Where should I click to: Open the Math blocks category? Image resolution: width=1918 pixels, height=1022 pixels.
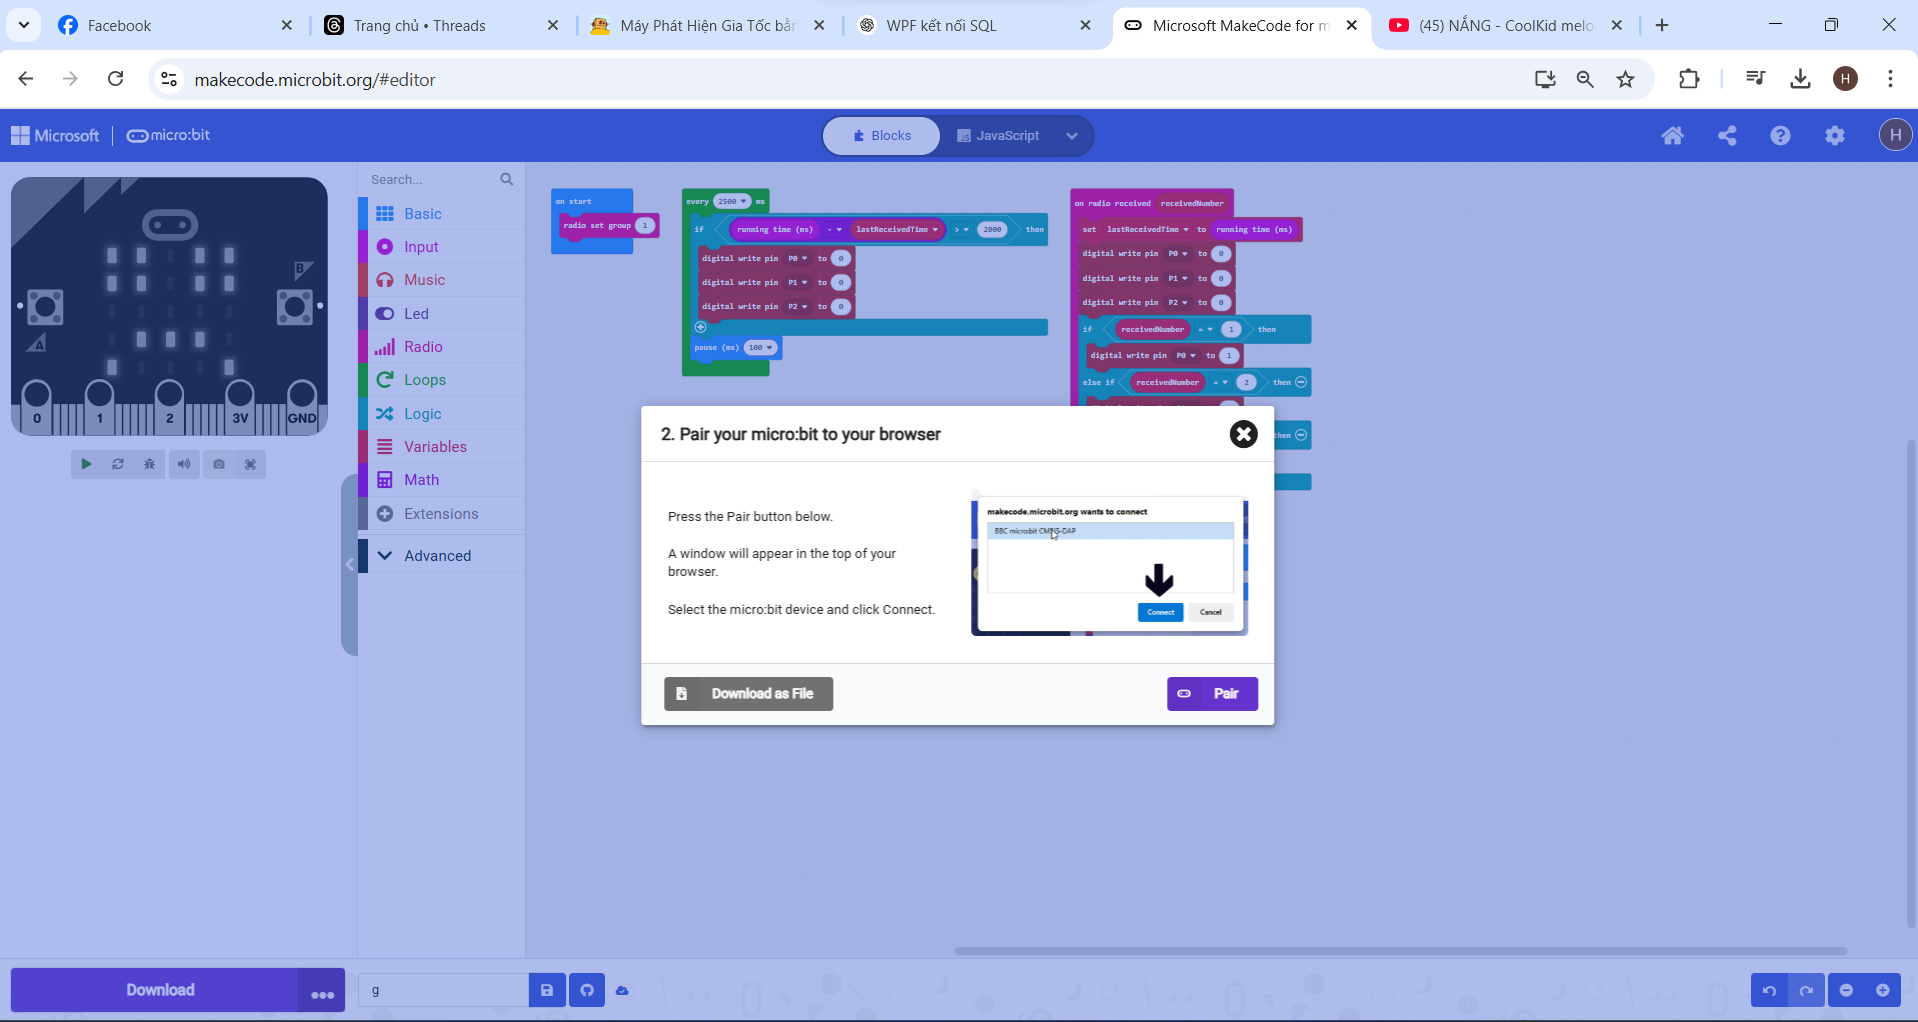[441, 480]
